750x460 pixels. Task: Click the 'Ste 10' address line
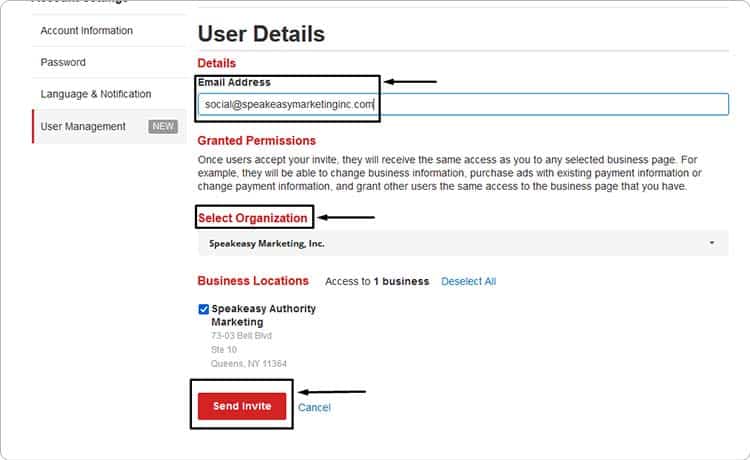(224, 350)
